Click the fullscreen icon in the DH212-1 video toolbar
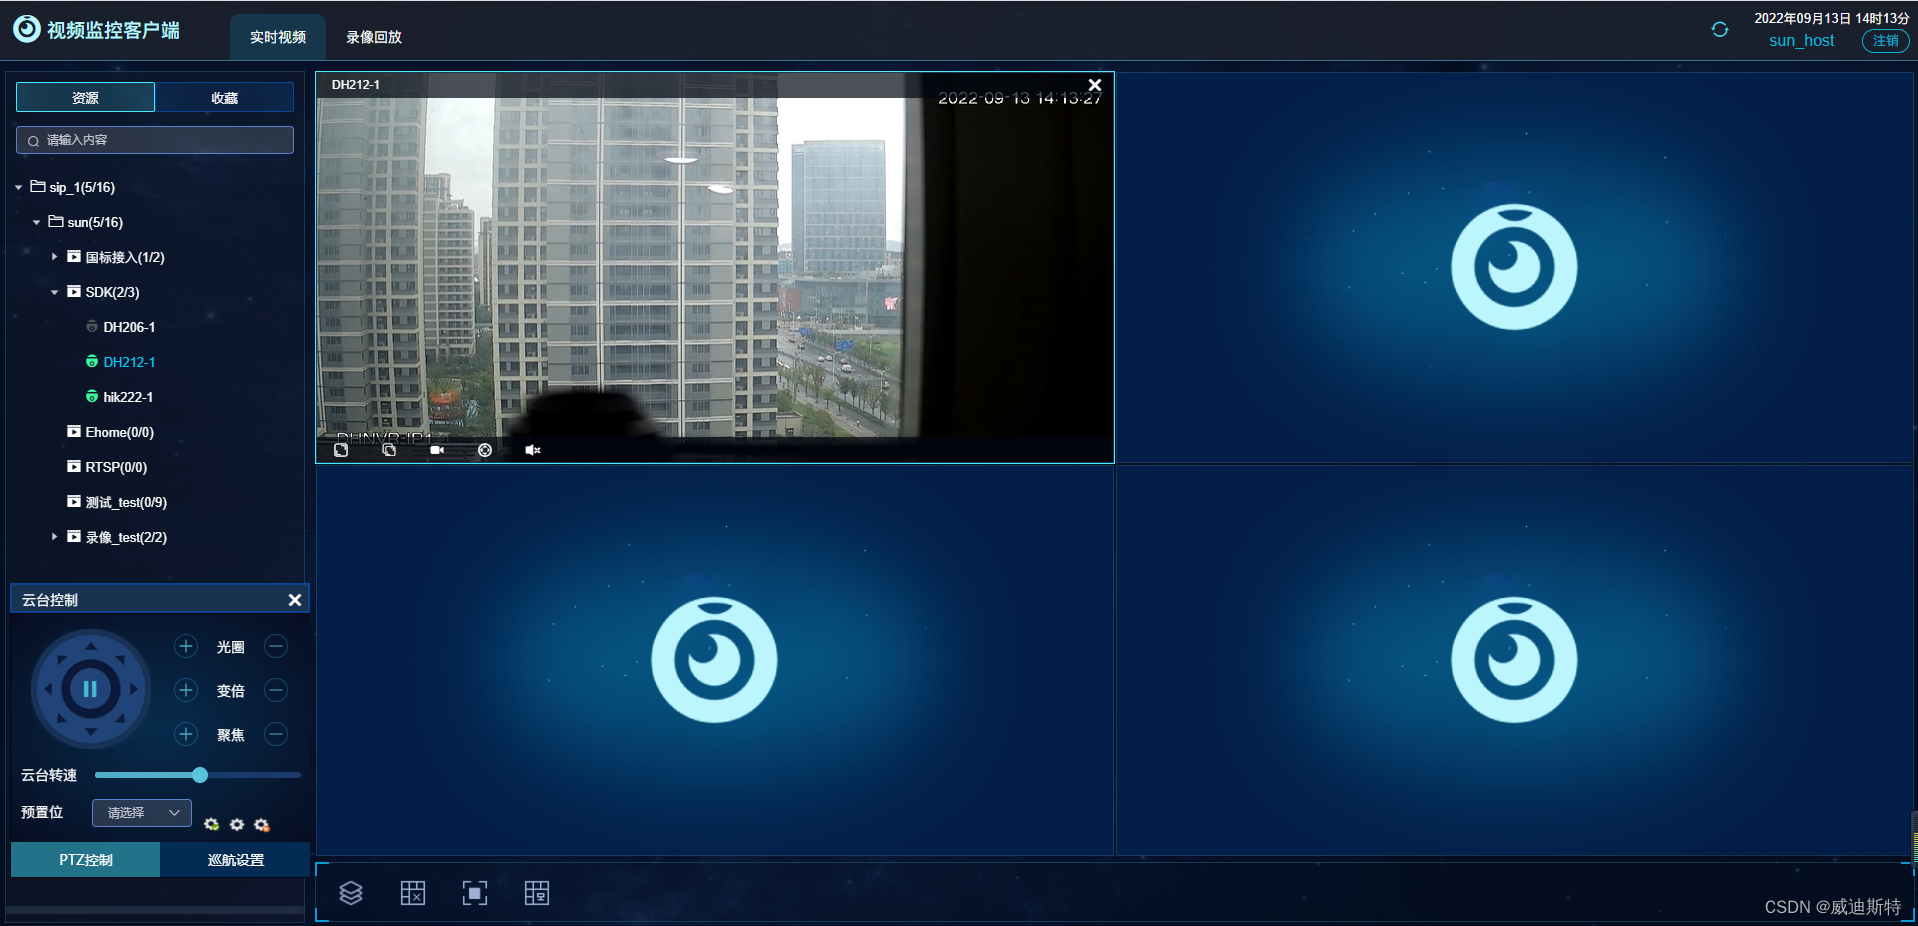Viewport: 1918px width, 926px height. tap(341, 450)
